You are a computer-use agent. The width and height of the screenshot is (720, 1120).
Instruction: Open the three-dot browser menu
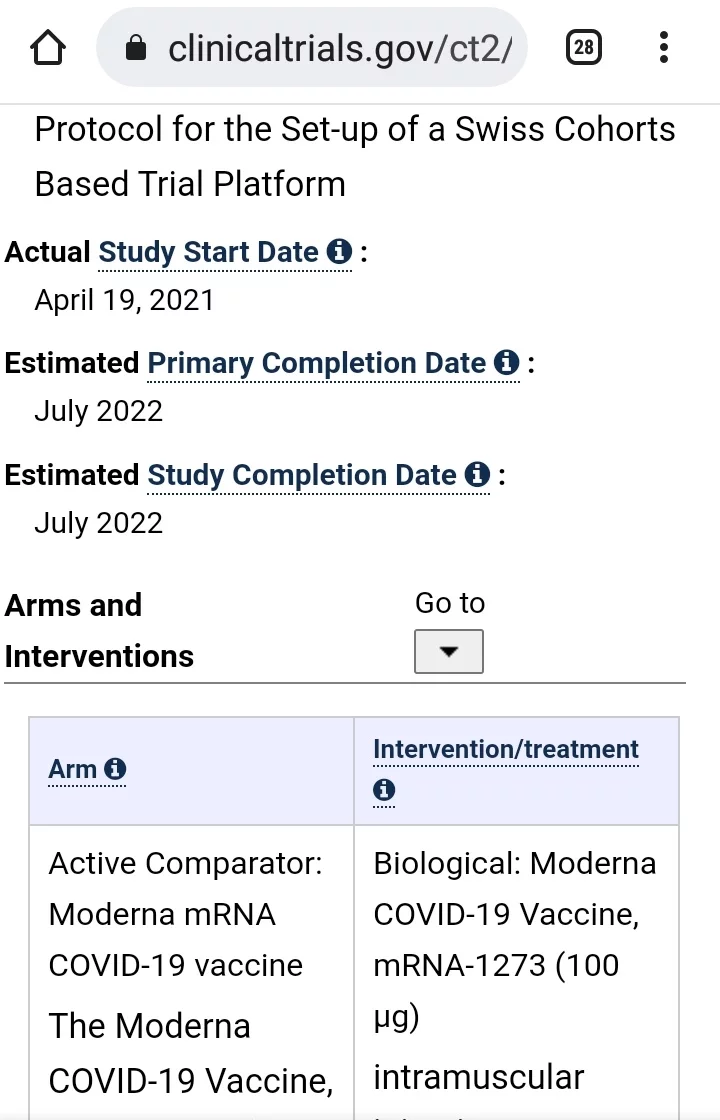664,47
